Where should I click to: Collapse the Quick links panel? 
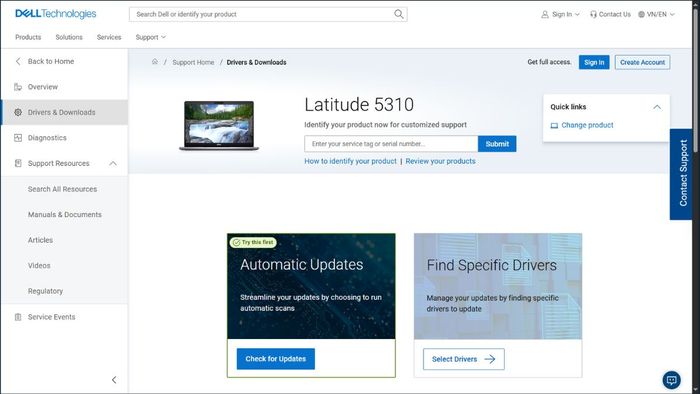pyautogui.click(x=657, y=107)
